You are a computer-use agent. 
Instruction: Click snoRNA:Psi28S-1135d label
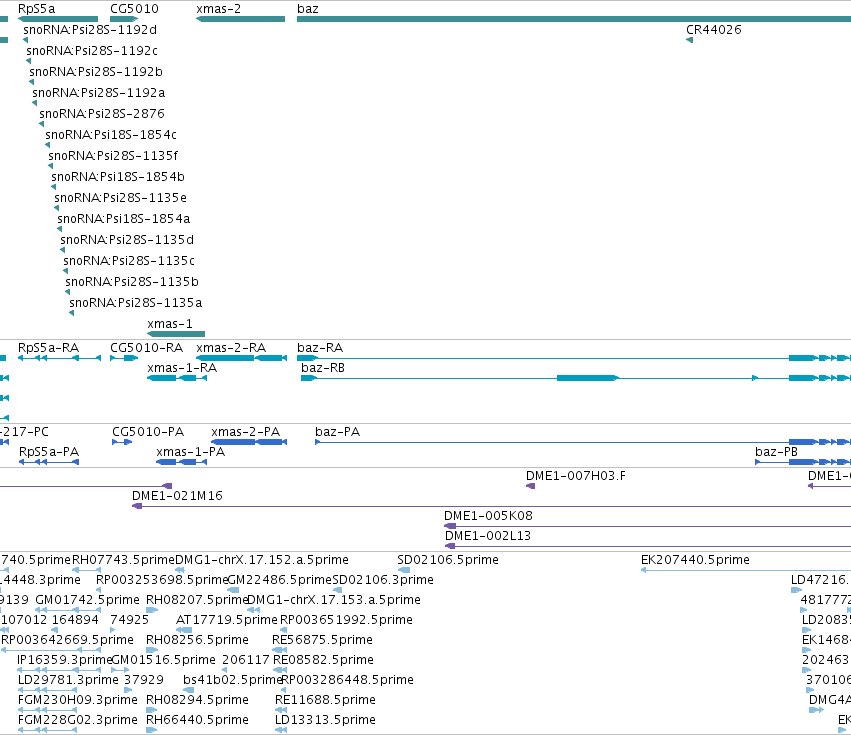[x=127, y=239]
